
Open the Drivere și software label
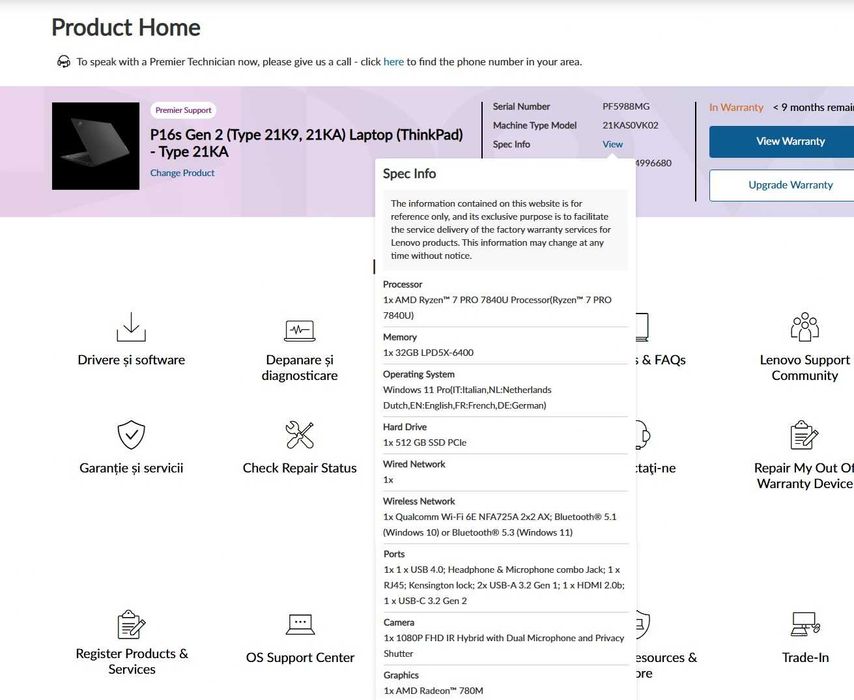tap(131, 360)
